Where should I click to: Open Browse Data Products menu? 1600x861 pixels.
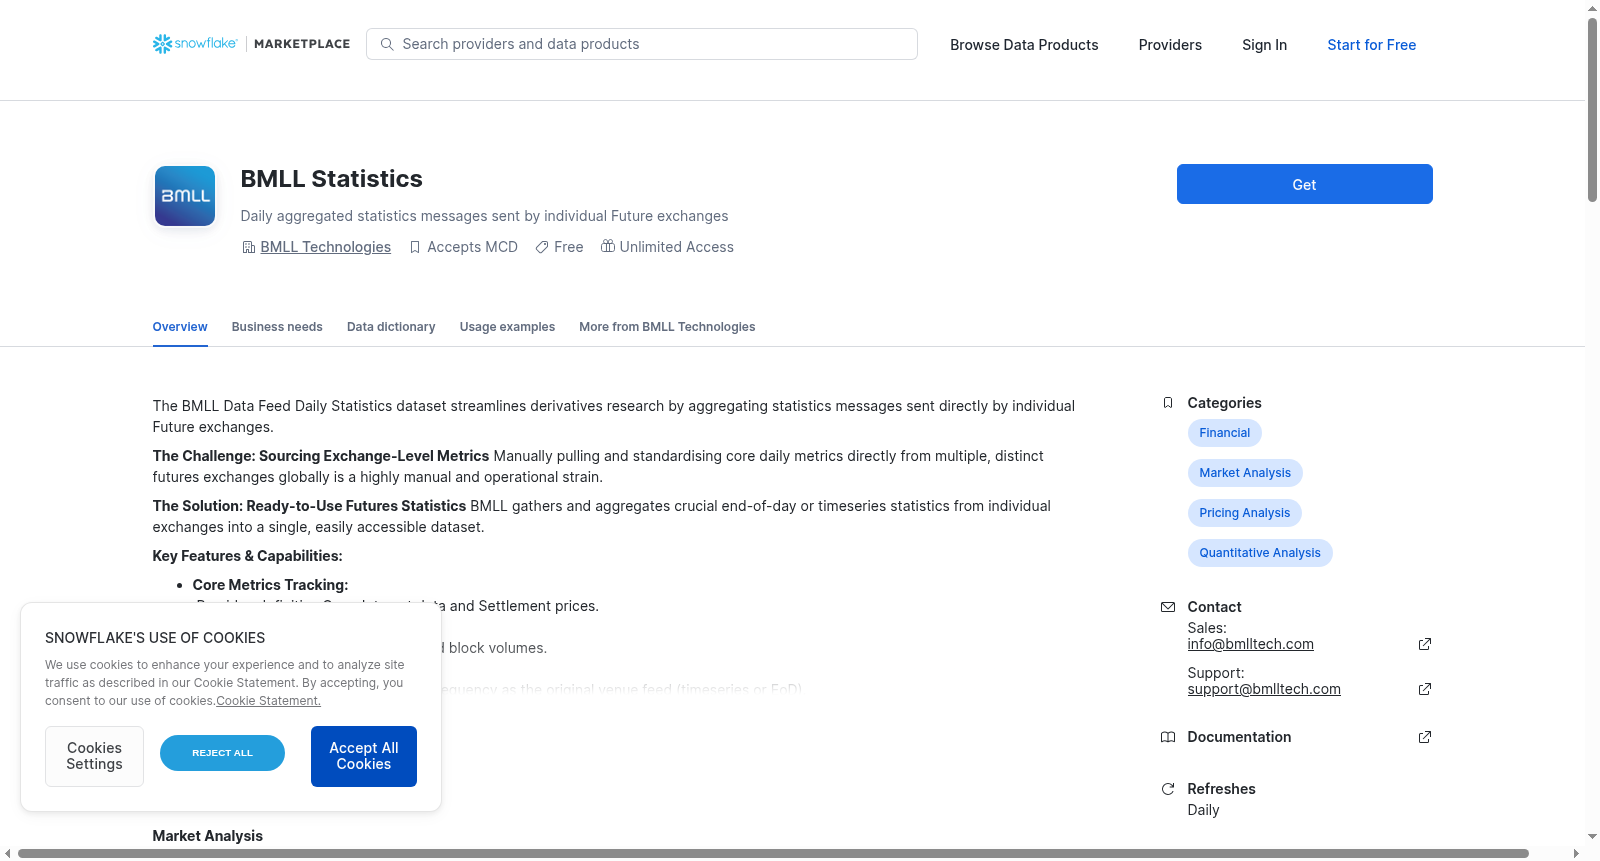(1024, 45)
